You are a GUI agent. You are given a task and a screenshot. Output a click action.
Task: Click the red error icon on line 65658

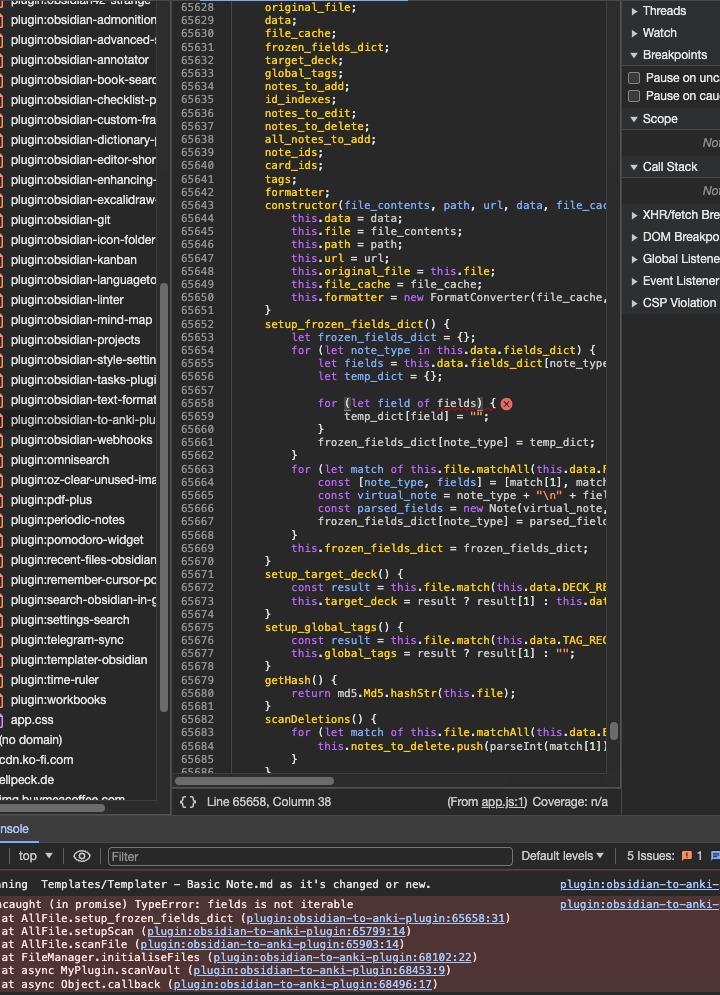pyautogui.click(x=506, y=403)
